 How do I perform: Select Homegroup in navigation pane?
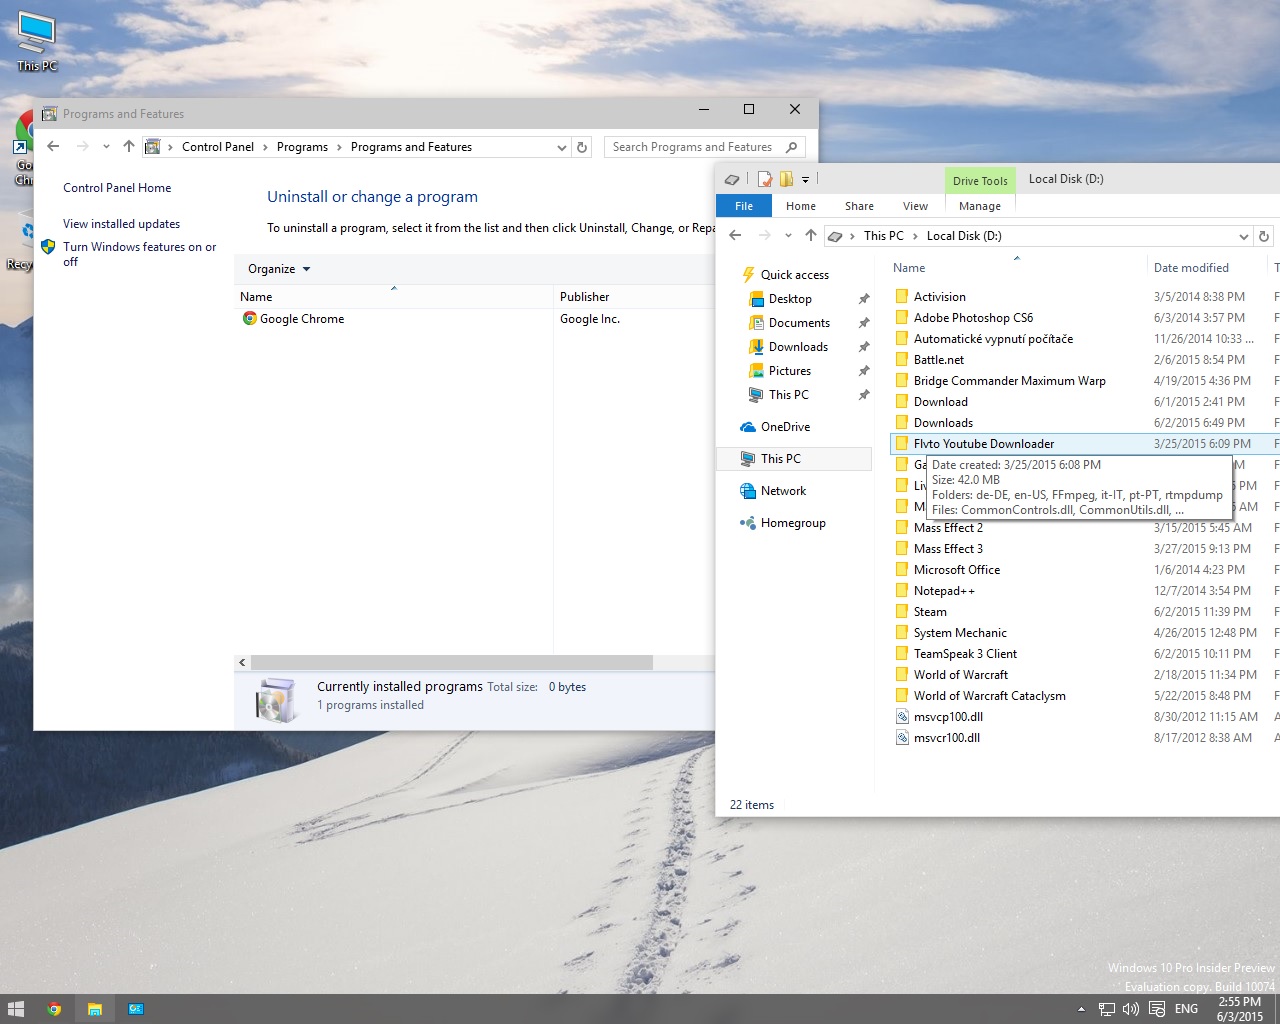click(792, 523)
